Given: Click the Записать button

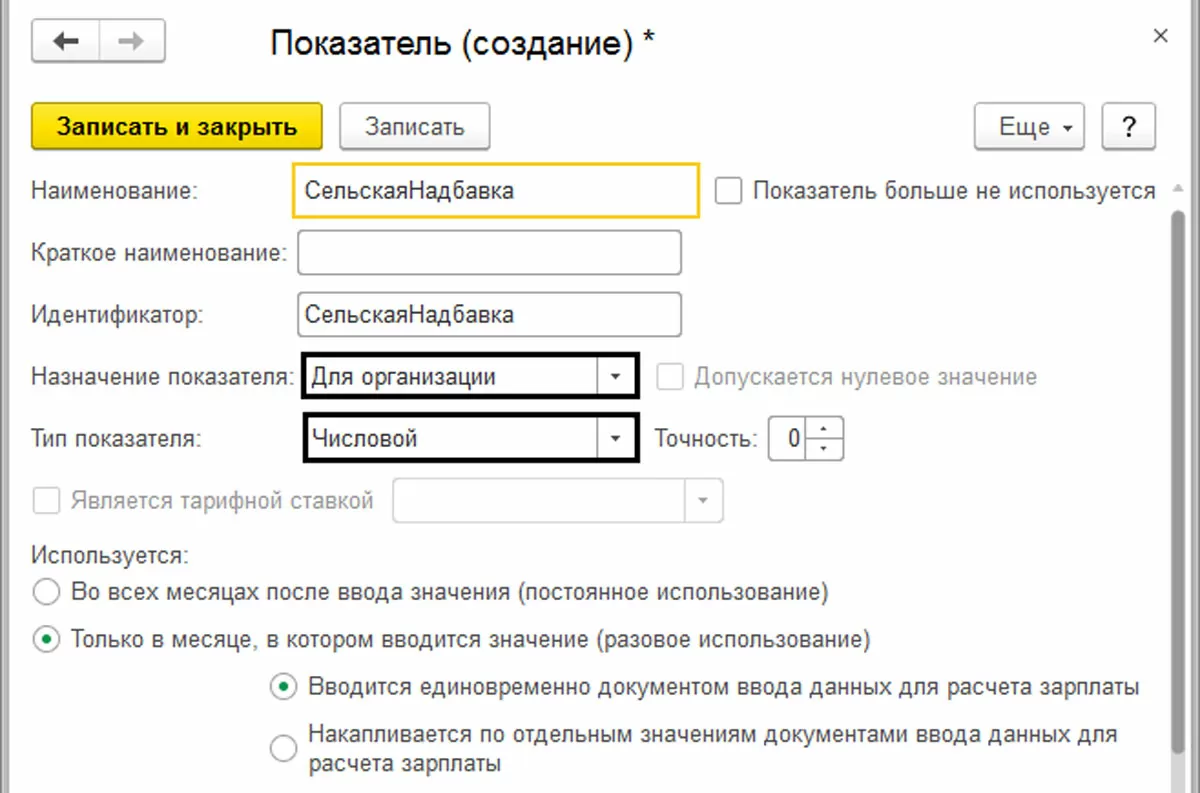Looking at the screenshot, I should click(414, 127).
